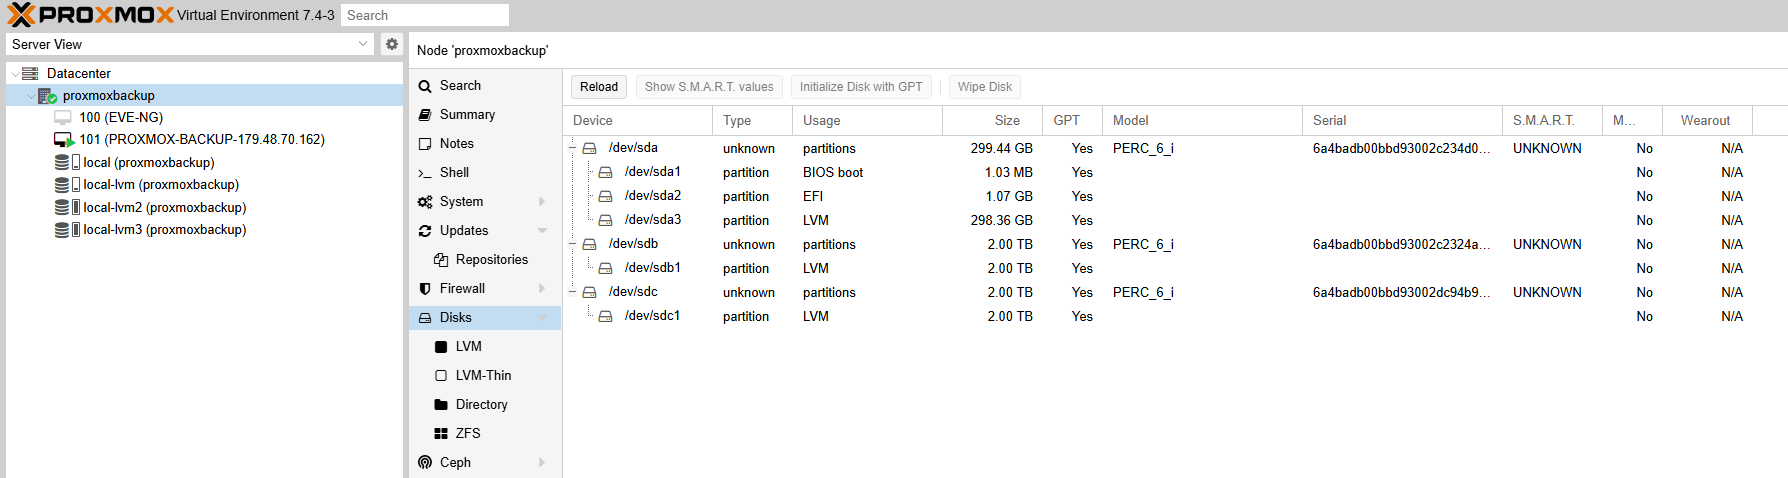The width and height of the screenshot is (1788, 478).
Task: Click the Disks hard-drive icon in the menu
Action: [425, 318]
